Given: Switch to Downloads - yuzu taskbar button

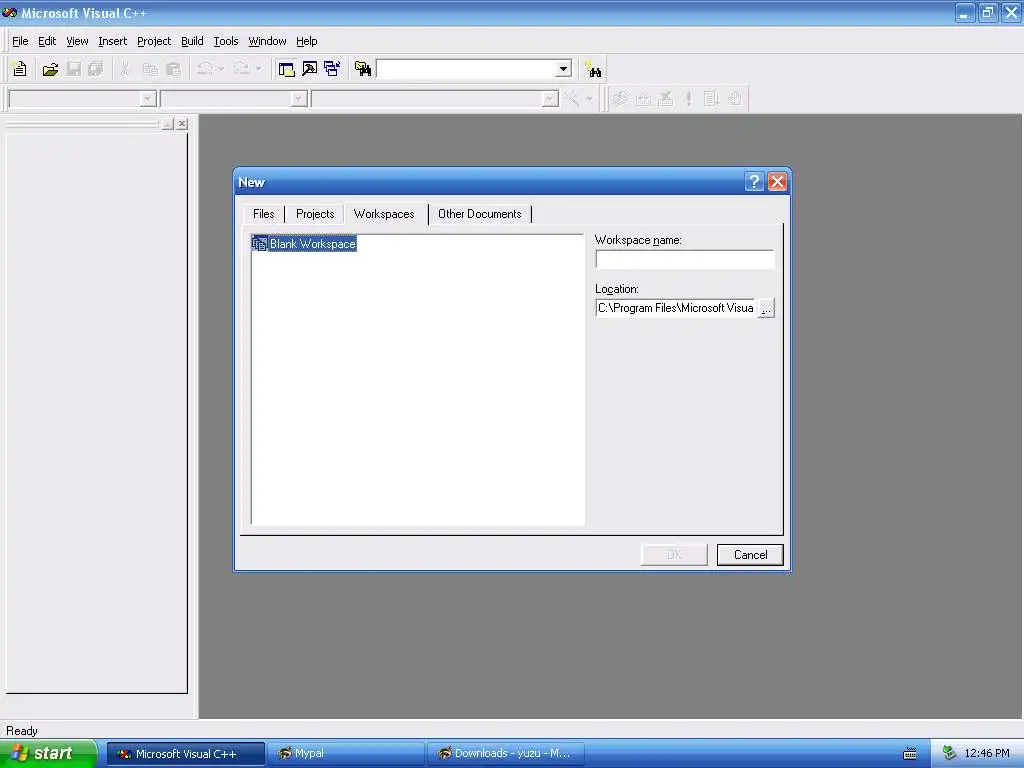Looking at the screenshot, I should point(505,753).
